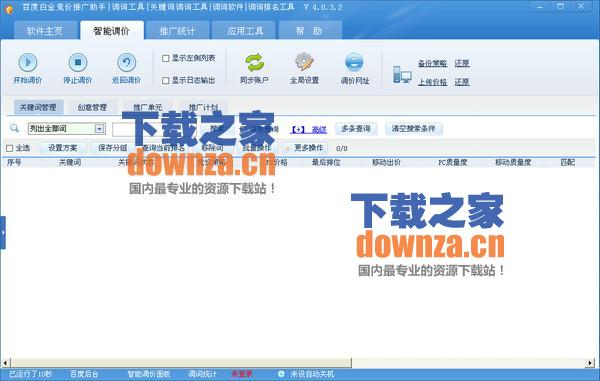The width and height of the screenshot is (600, 381).
Task: Click 百度后台 in status bar
Action: [x=84, y=374]
